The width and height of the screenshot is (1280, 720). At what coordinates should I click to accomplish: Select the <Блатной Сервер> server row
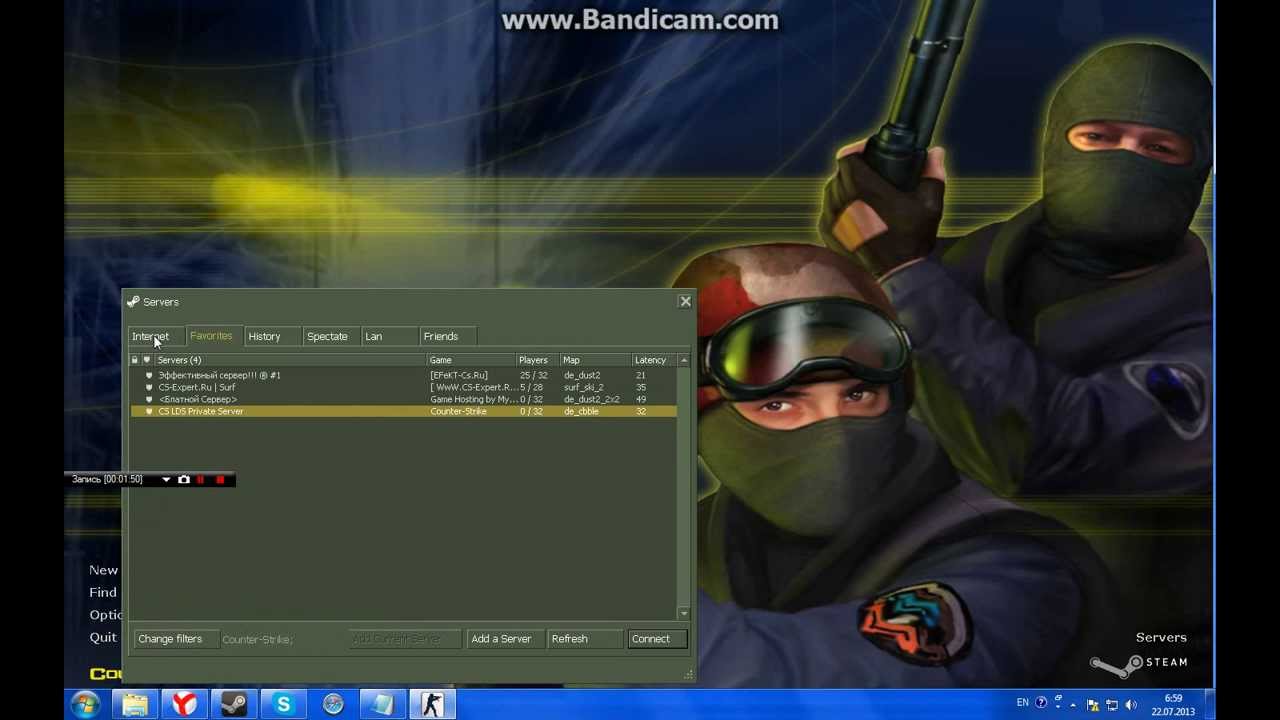click(404, 399)
